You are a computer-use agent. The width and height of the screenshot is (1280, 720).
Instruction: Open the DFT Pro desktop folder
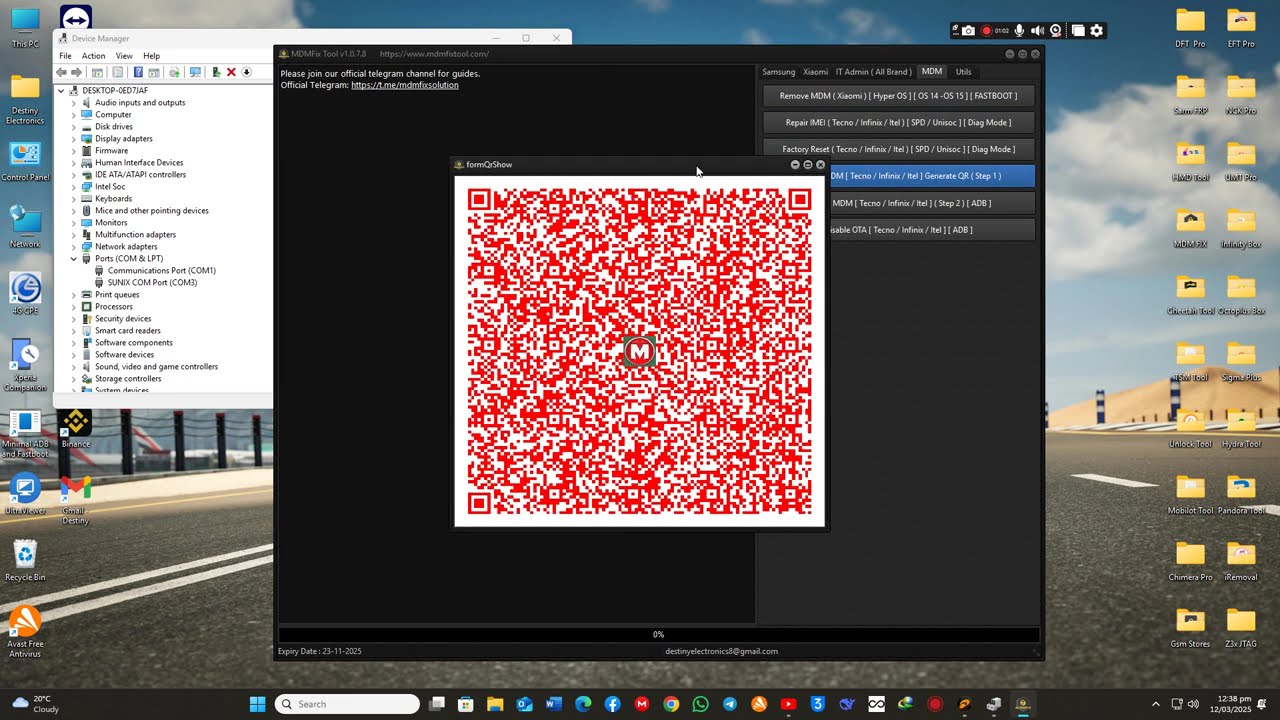pos(1190,27)
